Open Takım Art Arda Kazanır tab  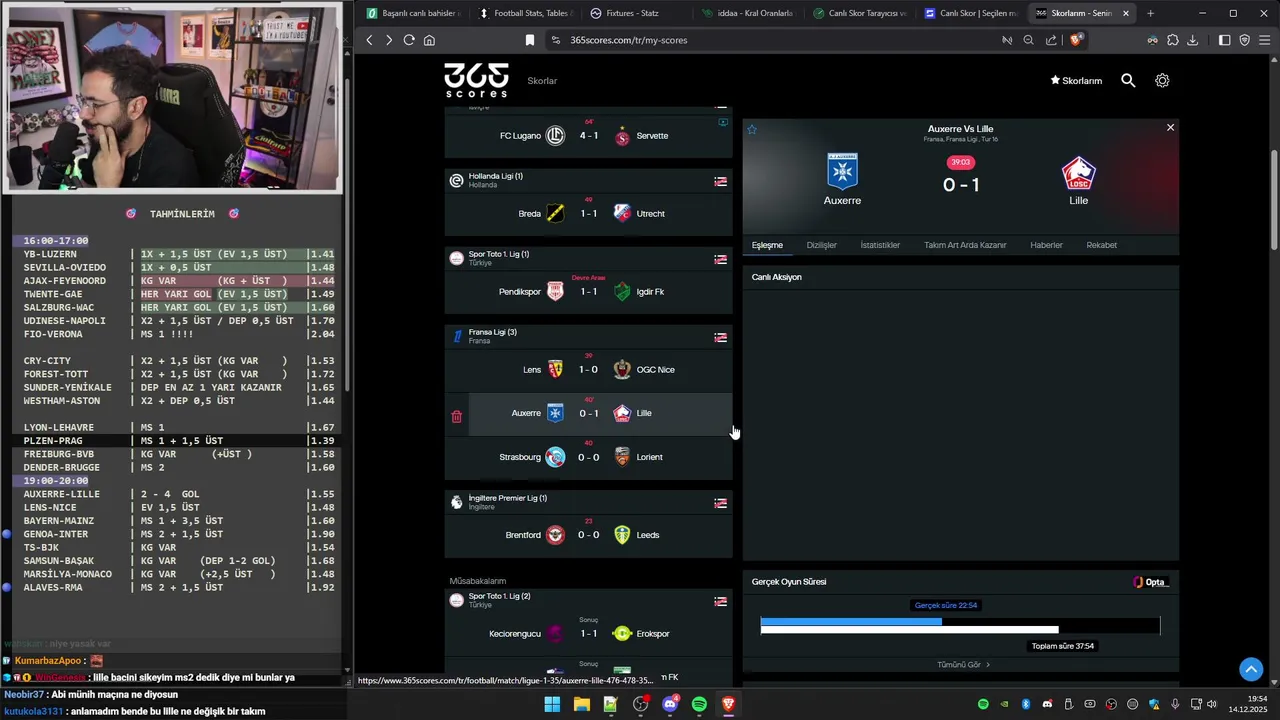pyautogui.click(x=965, y=245)
